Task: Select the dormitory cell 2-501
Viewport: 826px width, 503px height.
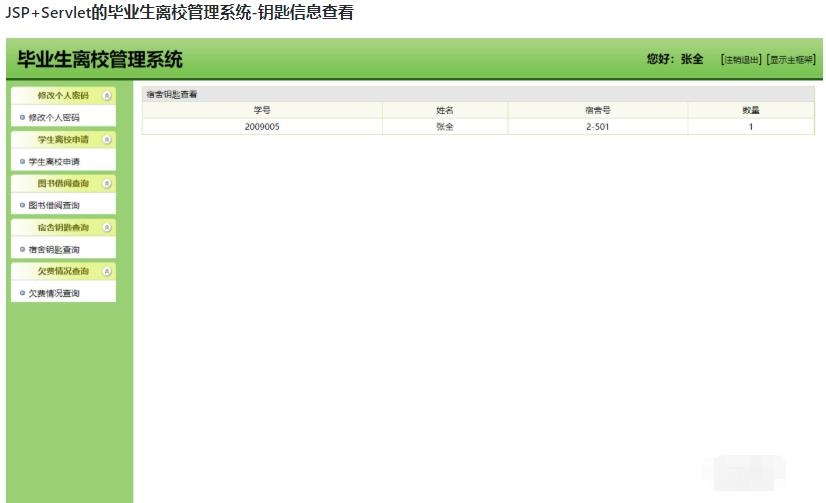Action: 597,126
